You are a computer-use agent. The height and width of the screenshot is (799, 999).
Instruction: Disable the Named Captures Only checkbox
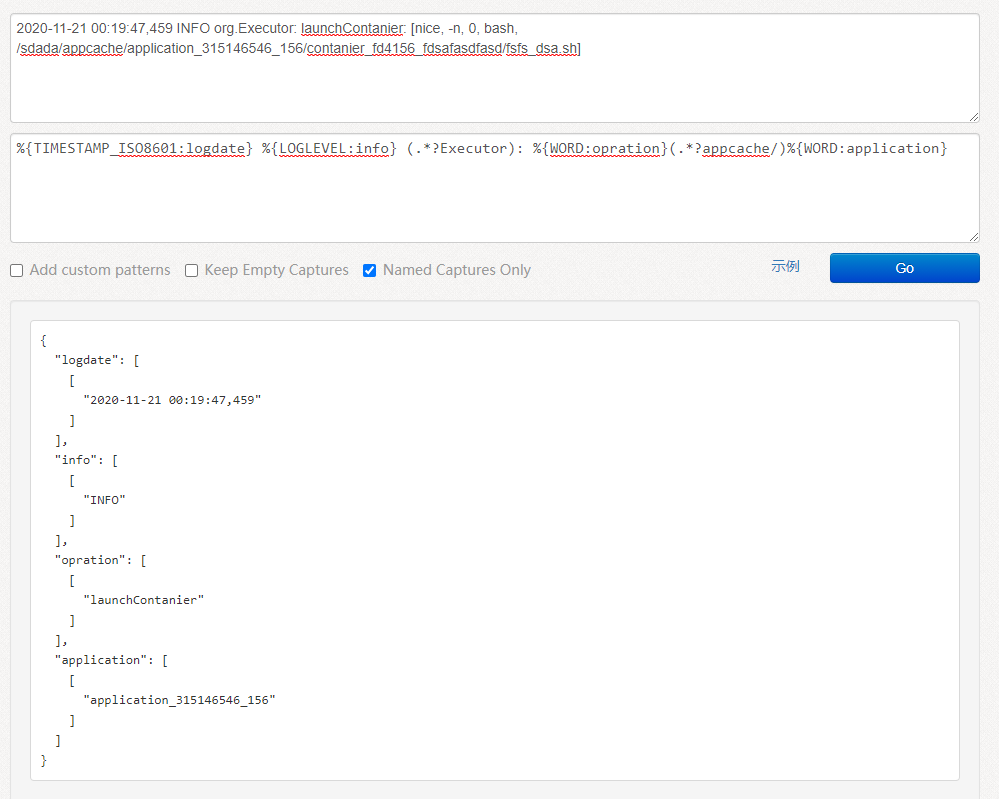(x=369, y=270)
